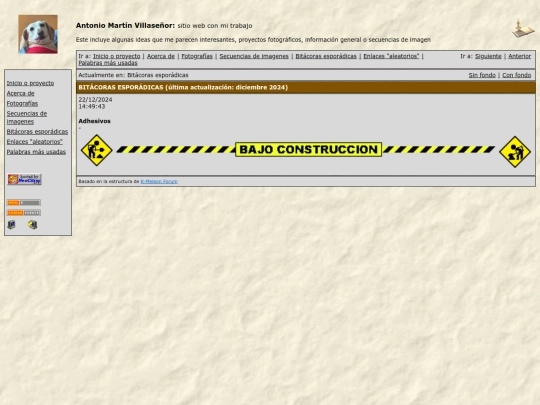
Task: Click the Antonio Martín Villaseñor heading
Action: pos(125,25)
